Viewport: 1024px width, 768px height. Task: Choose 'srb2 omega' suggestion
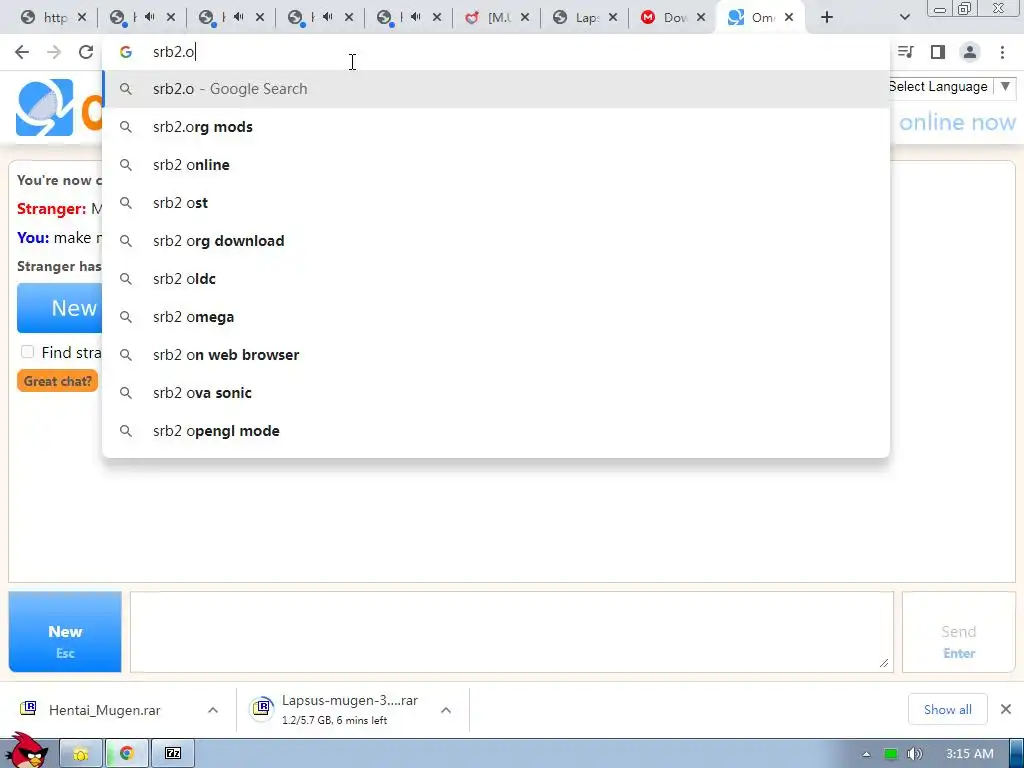[496, 317]
